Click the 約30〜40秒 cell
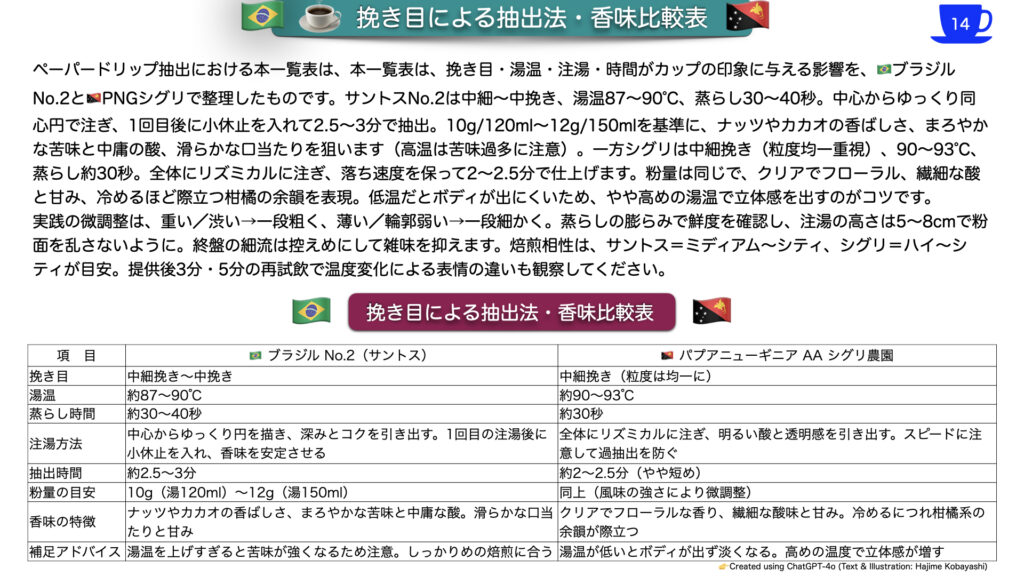1024x576 pixels. point(342,414)
